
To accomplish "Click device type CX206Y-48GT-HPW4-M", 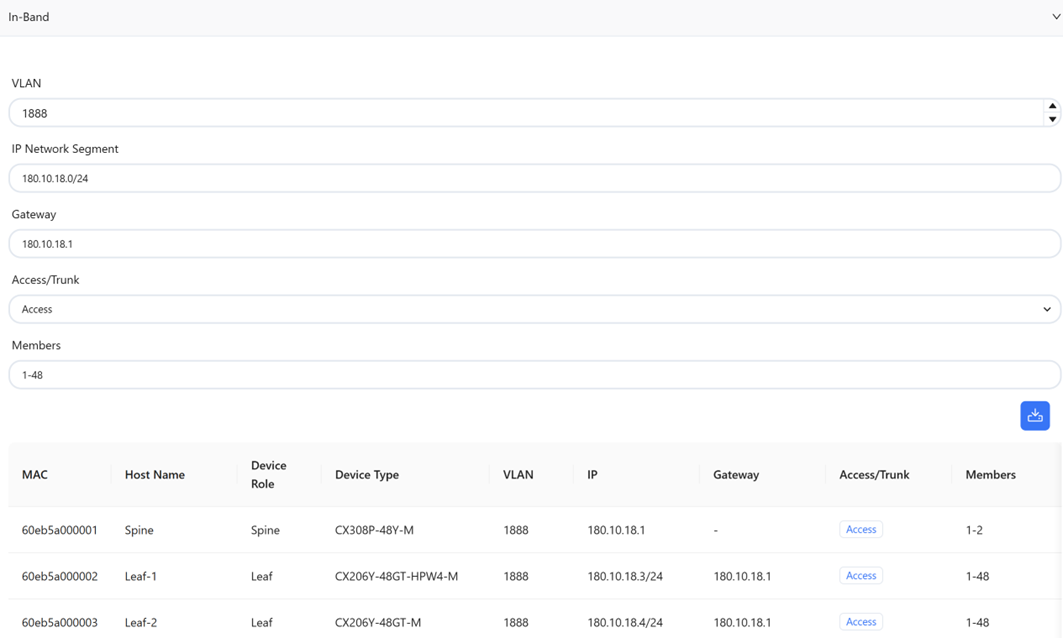I will tap(397, 576).
